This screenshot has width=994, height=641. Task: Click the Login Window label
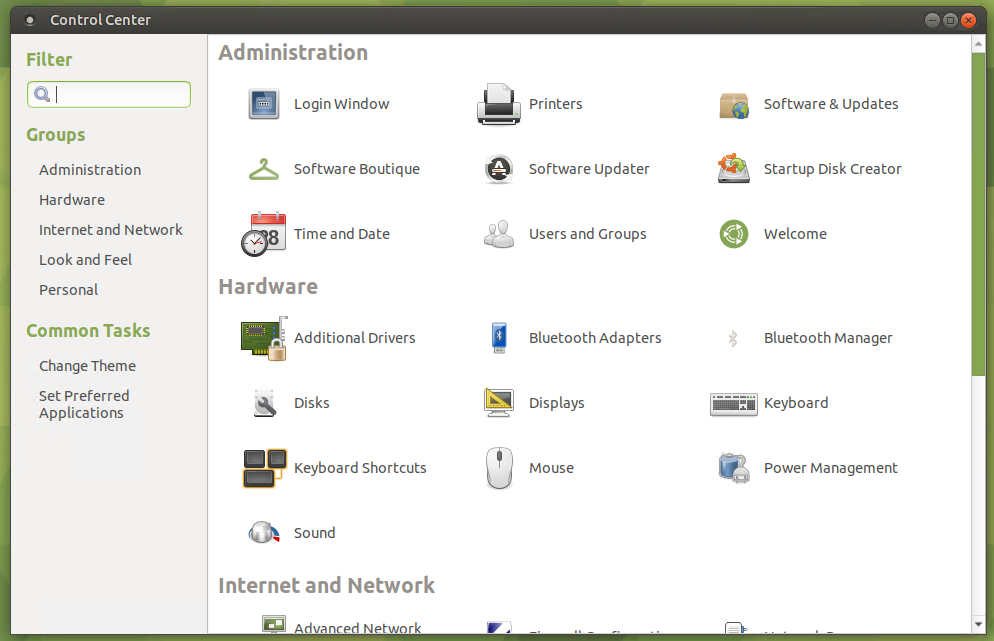(x=342, y=104)
